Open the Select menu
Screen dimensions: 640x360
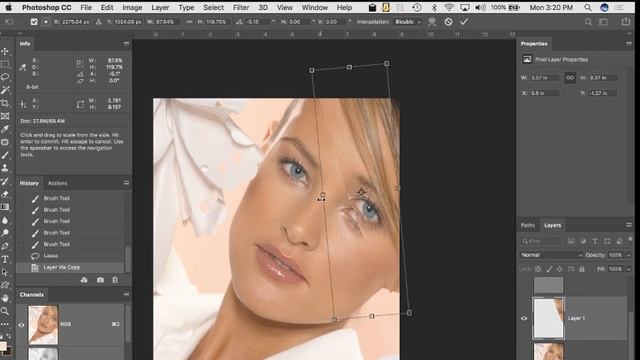click(x=213, y=7)
